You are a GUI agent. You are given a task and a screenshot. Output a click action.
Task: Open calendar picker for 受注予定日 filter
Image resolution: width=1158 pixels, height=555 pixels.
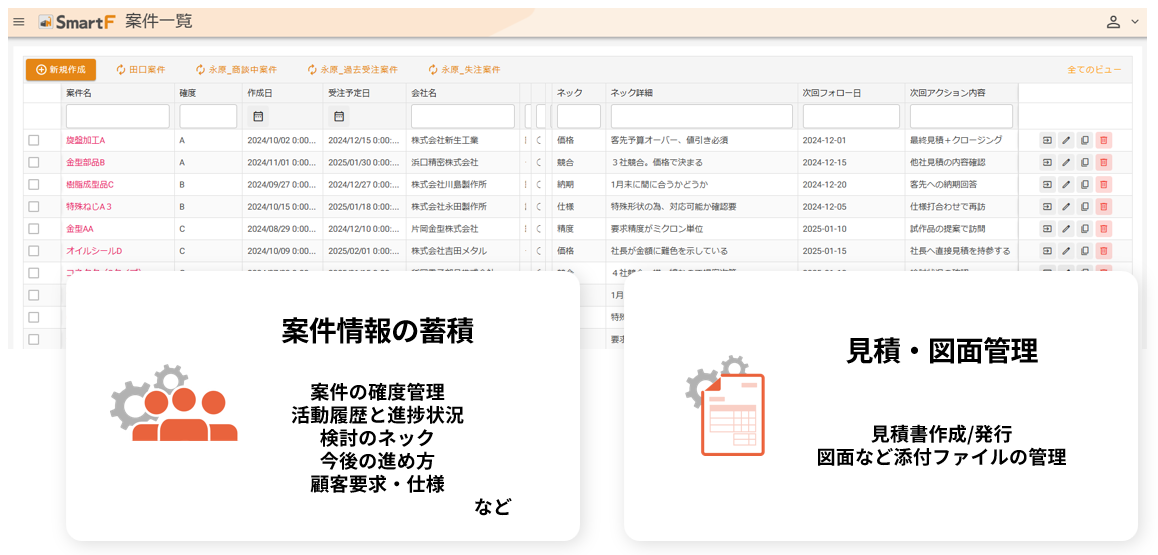pyautogui.click(x=340, y=116)
